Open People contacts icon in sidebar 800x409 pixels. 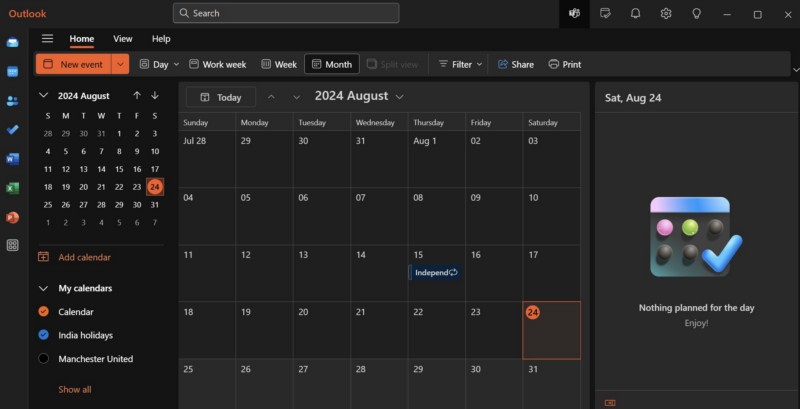point(13,101)
